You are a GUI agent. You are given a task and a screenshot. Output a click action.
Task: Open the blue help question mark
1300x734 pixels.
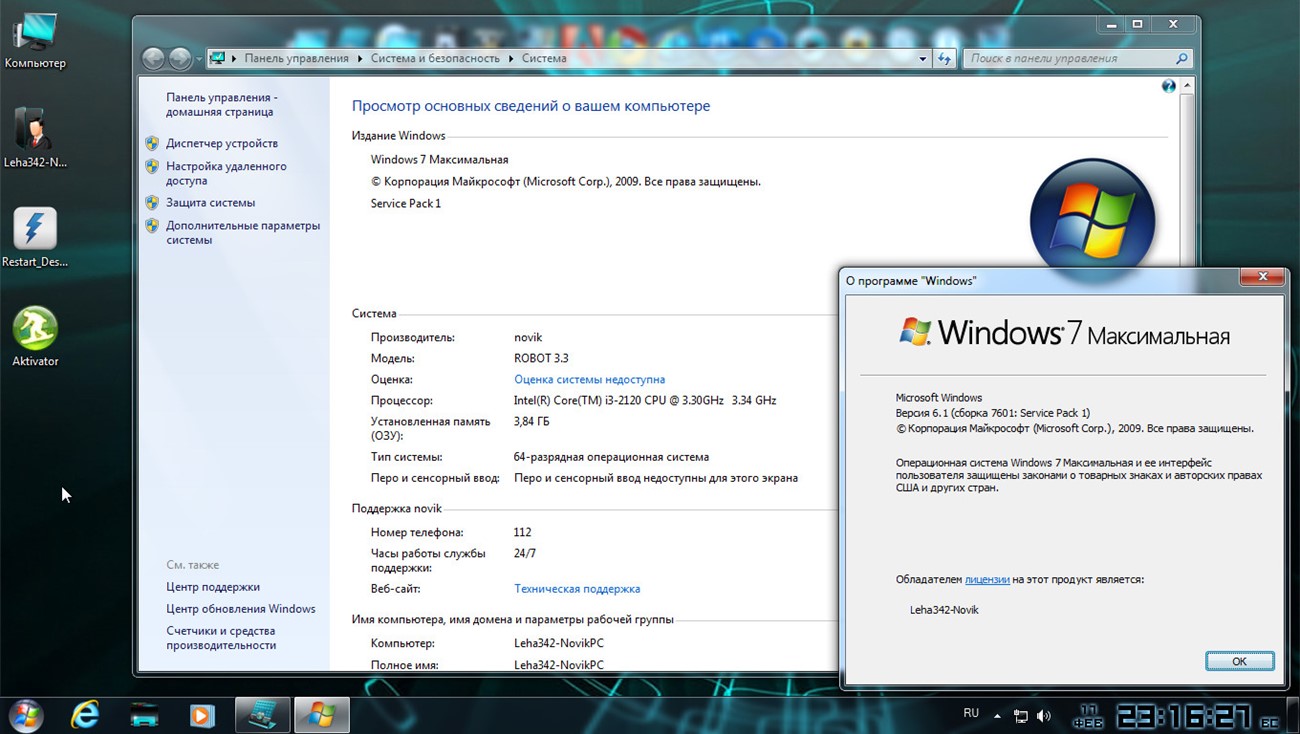(x=1168, y=87)
